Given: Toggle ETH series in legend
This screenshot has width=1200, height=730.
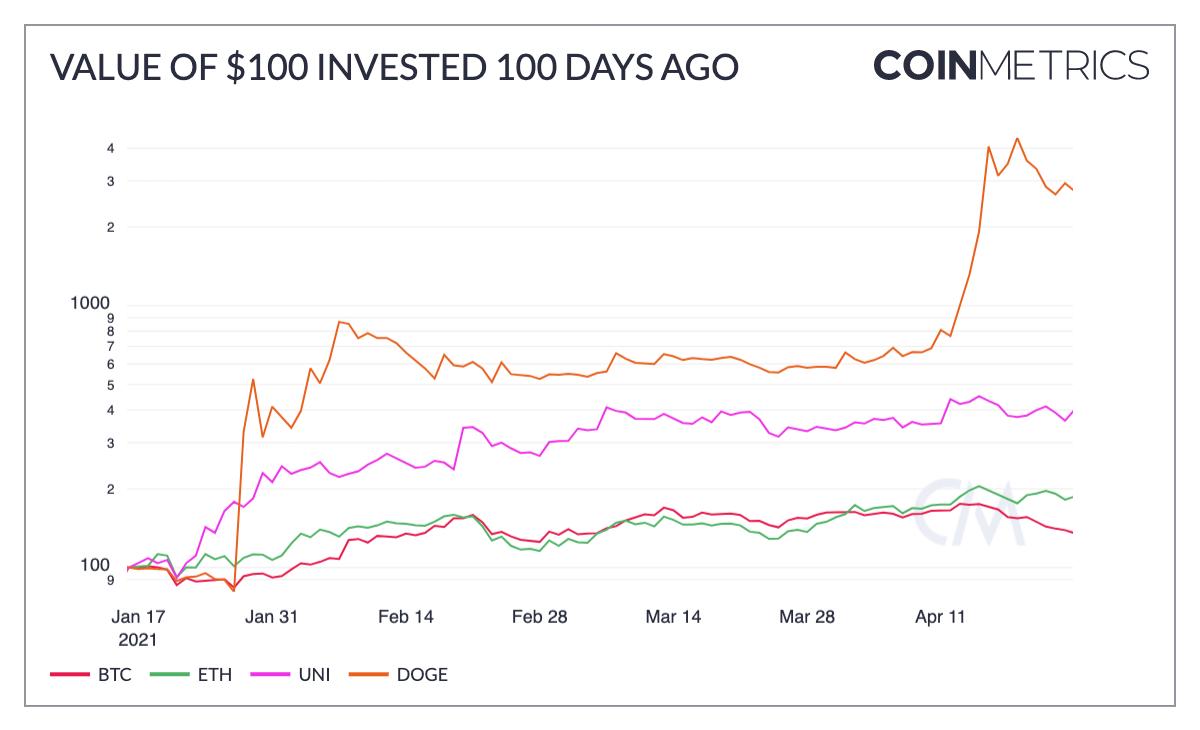Looking at the screenshot, I should click(214, 674).
